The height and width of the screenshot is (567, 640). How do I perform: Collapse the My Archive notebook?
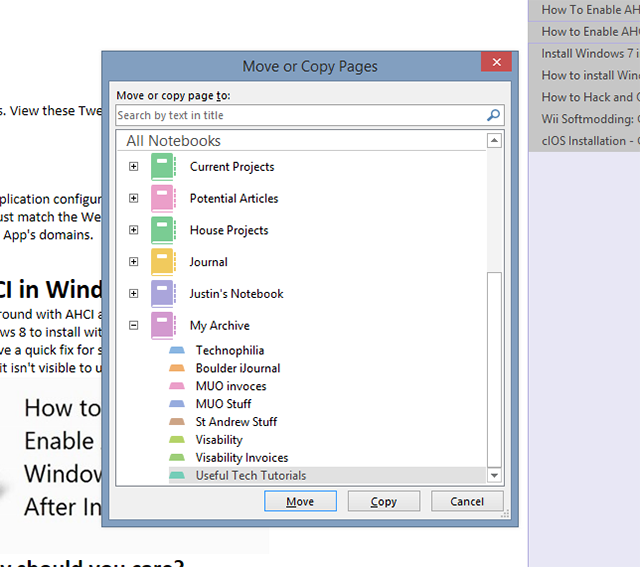coord(133,325)
